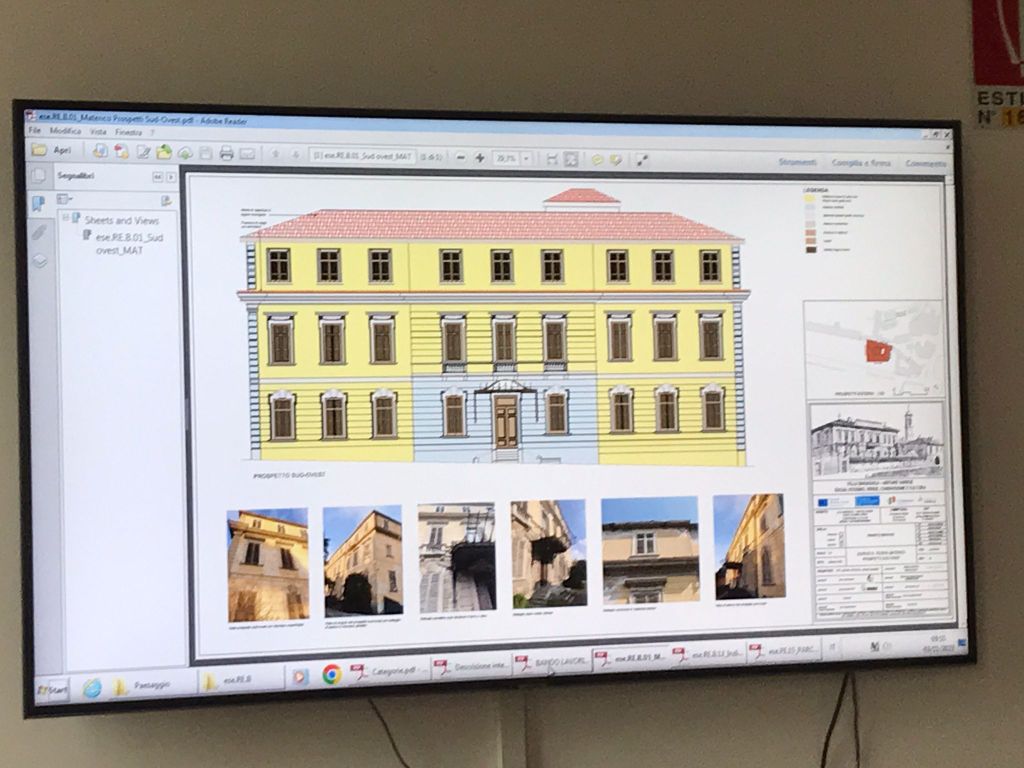The width and height of the screenshot is (1024, 768).
Task: Click the zoom out minus button
Action: click(x=461, y=157)
